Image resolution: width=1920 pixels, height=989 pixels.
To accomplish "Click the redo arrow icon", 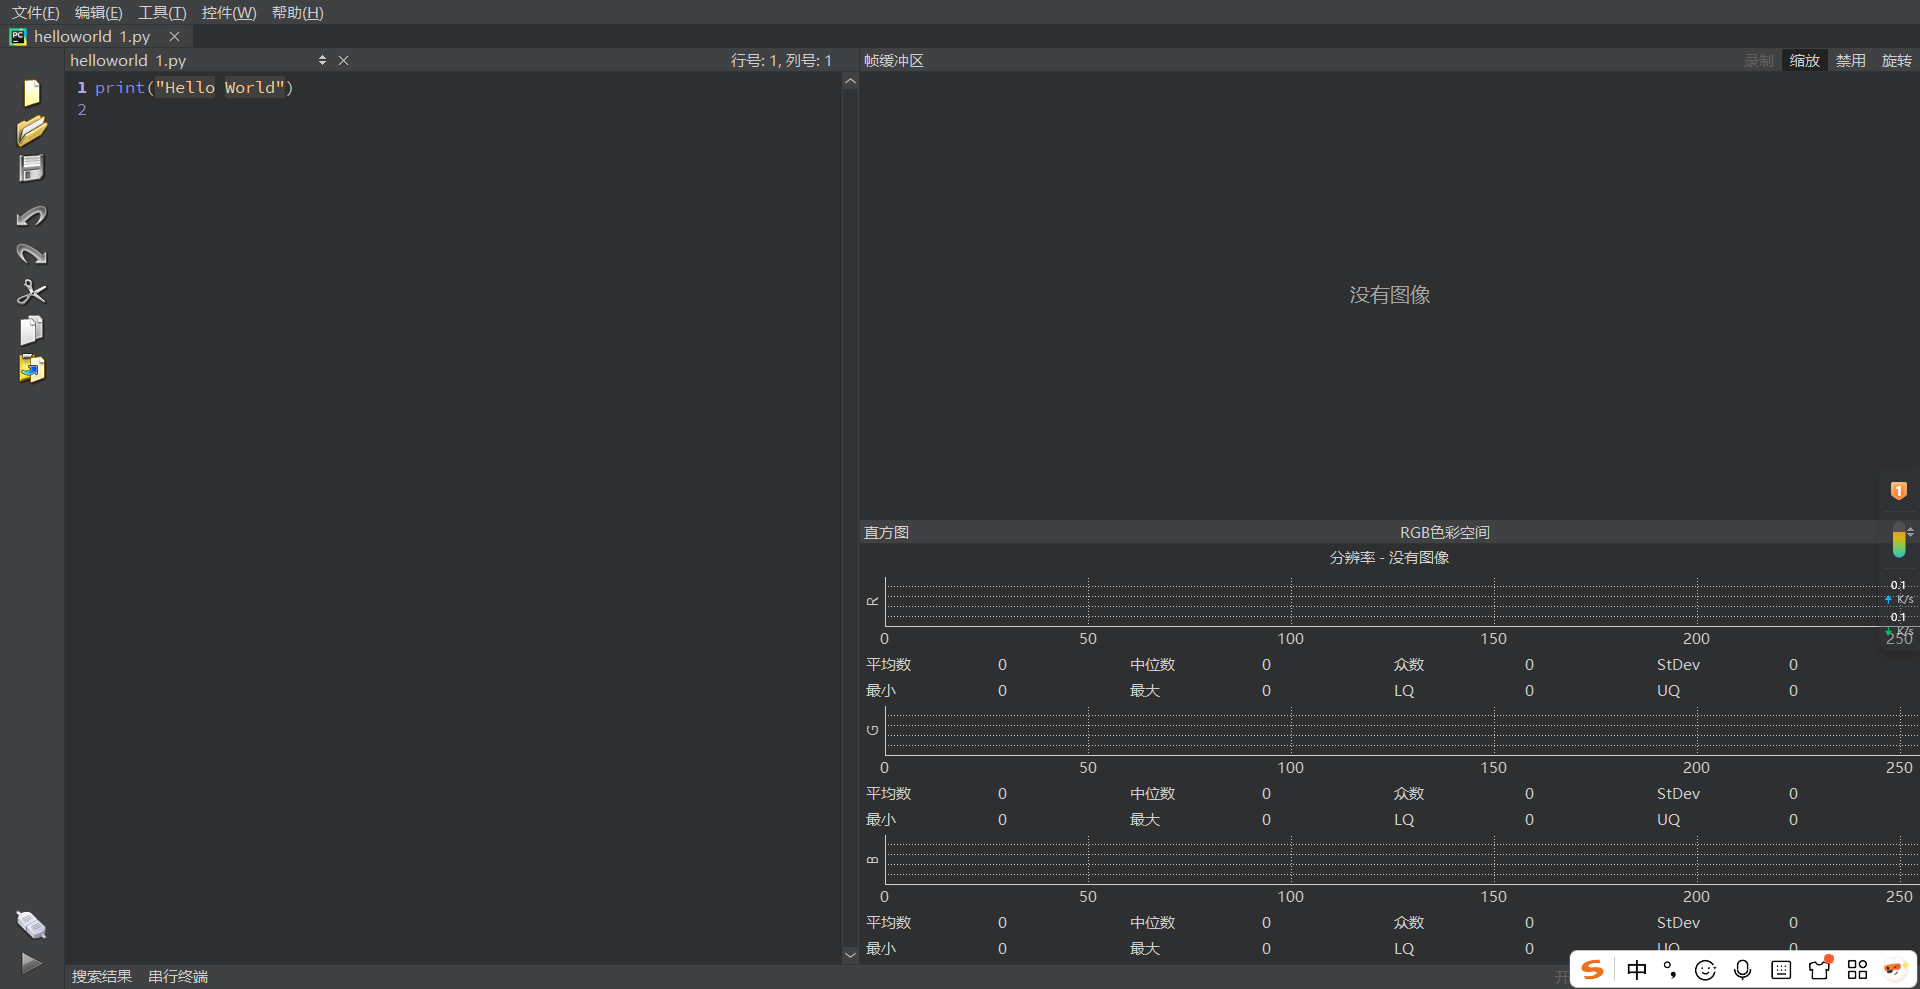I will pyautogui.click(x=31, y=254).
